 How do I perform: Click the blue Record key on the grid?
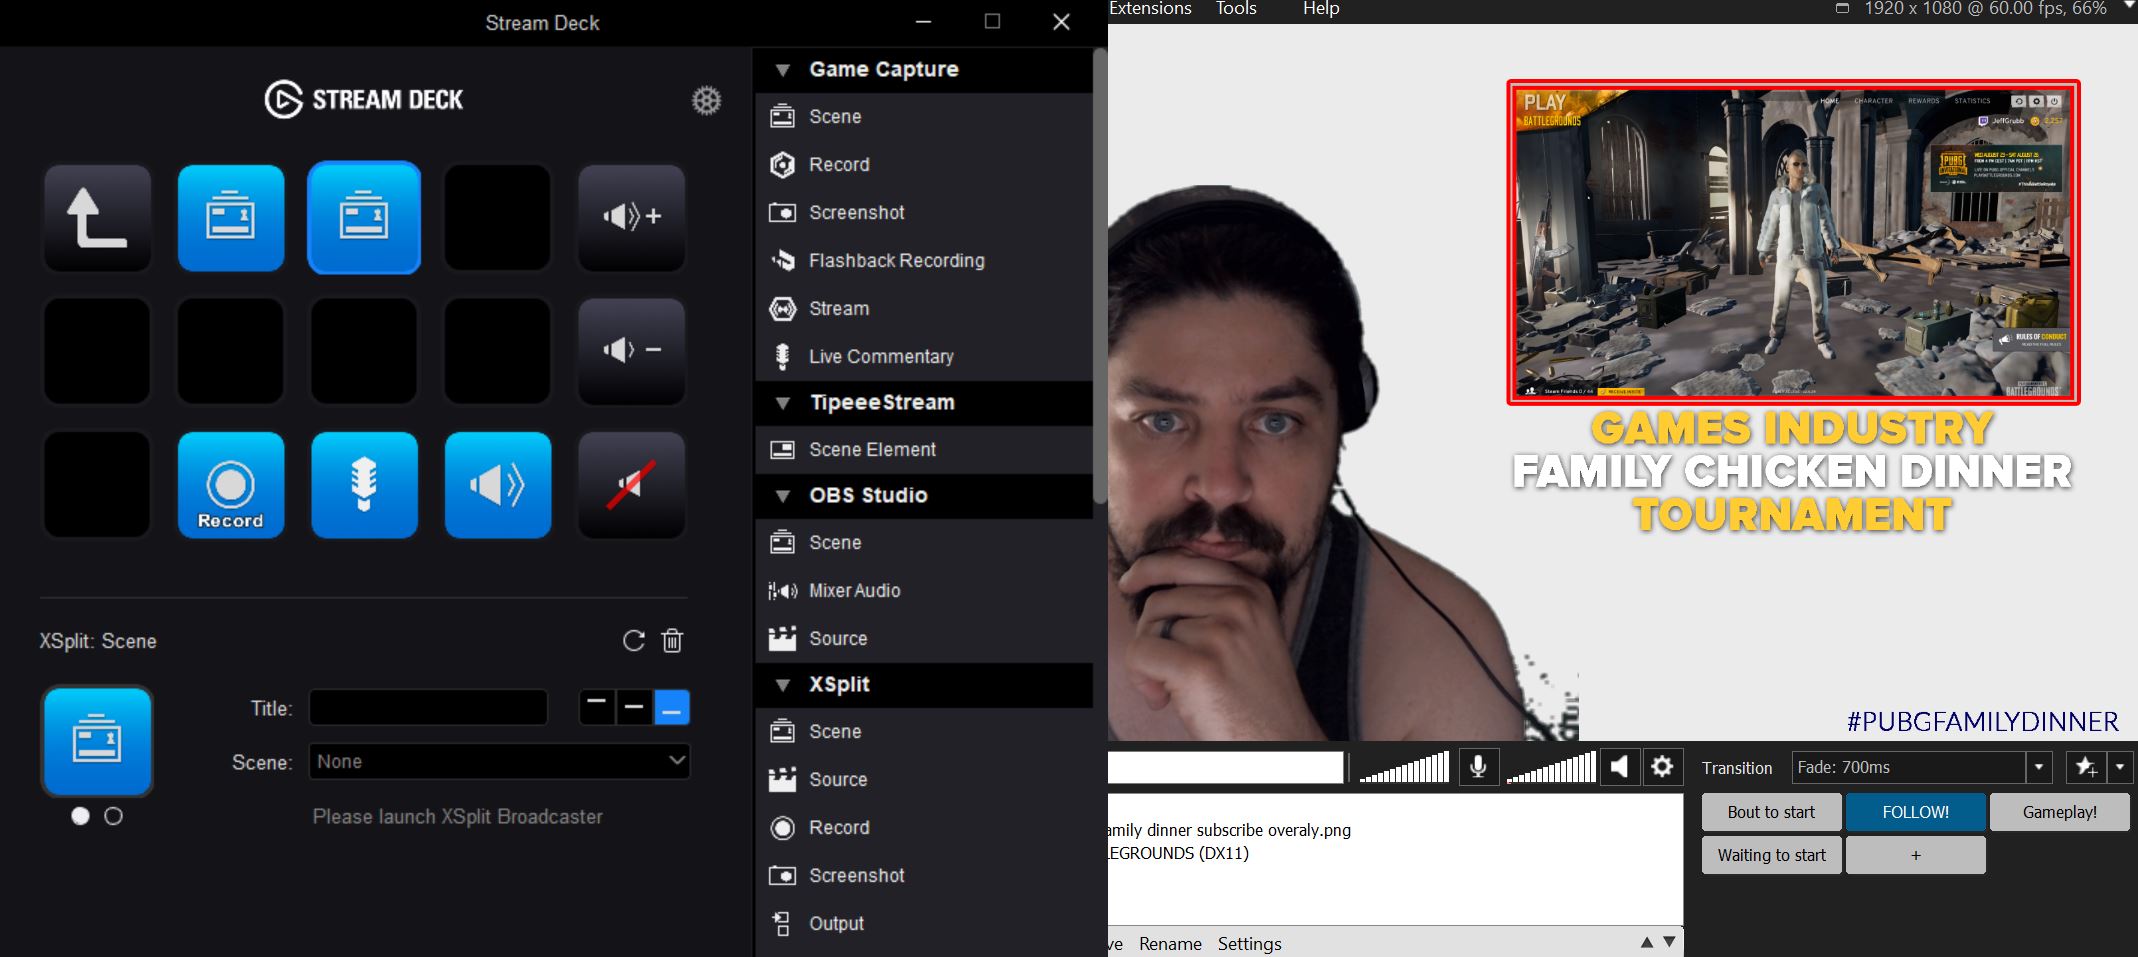(x=231, y=485)
